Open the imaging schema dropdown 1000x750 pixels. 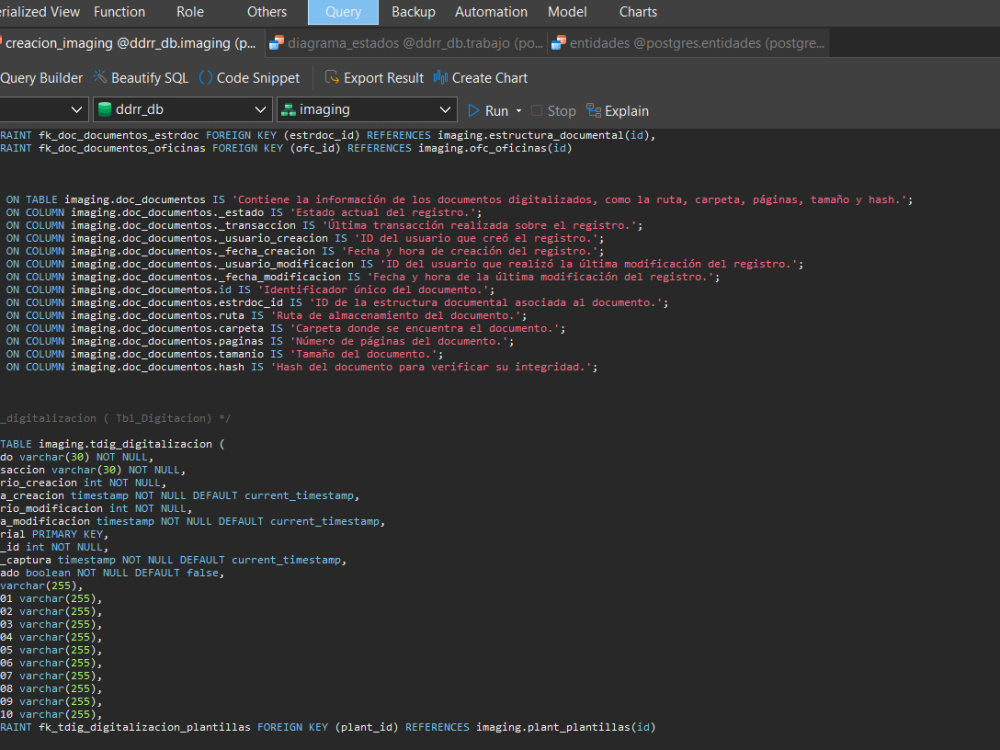pyautogui.click(x=367, y=110)
